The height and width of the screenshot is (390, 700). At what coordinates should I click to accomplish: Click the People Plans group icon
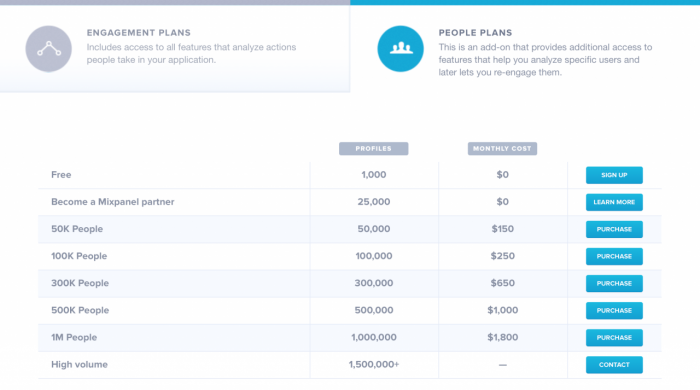point(400,49)
